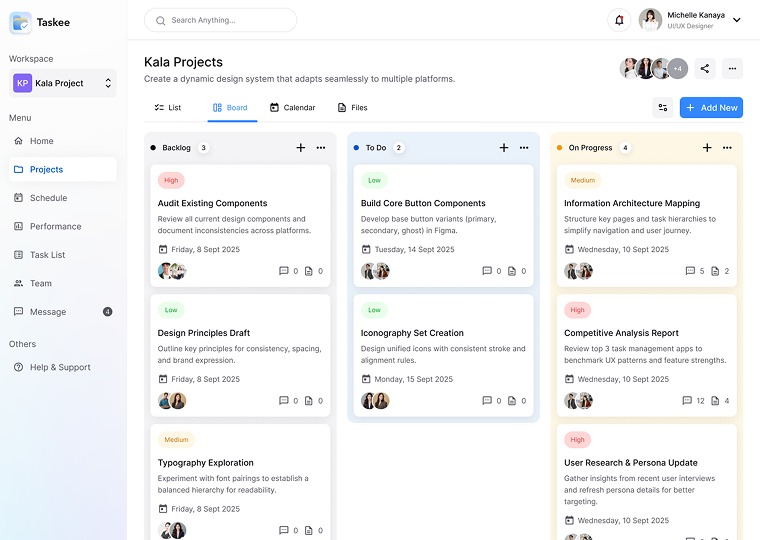760x540 pixels.
Task: Select Projects in the sidebar menu
Action: point(63,170)
